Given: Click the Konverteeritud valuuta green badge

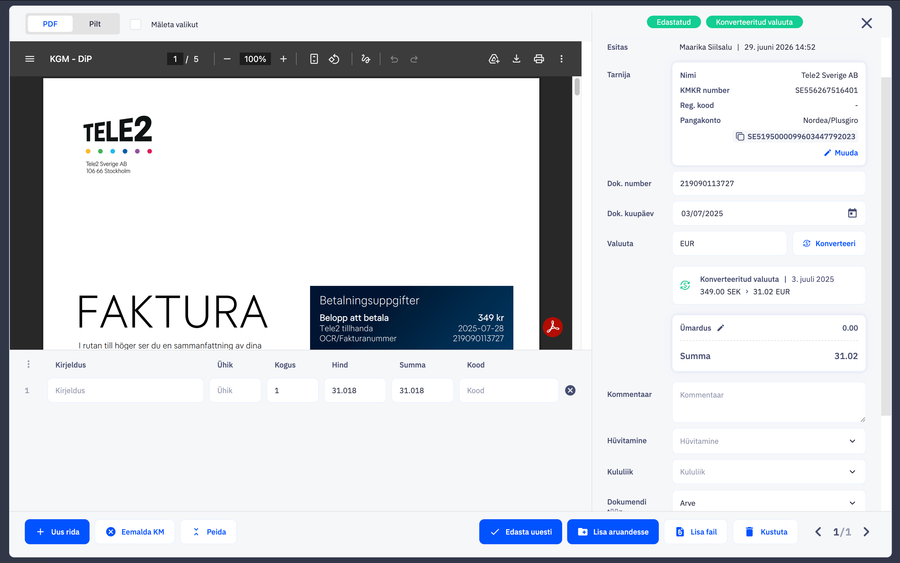Looking at the screenshot, I should 754,22.
